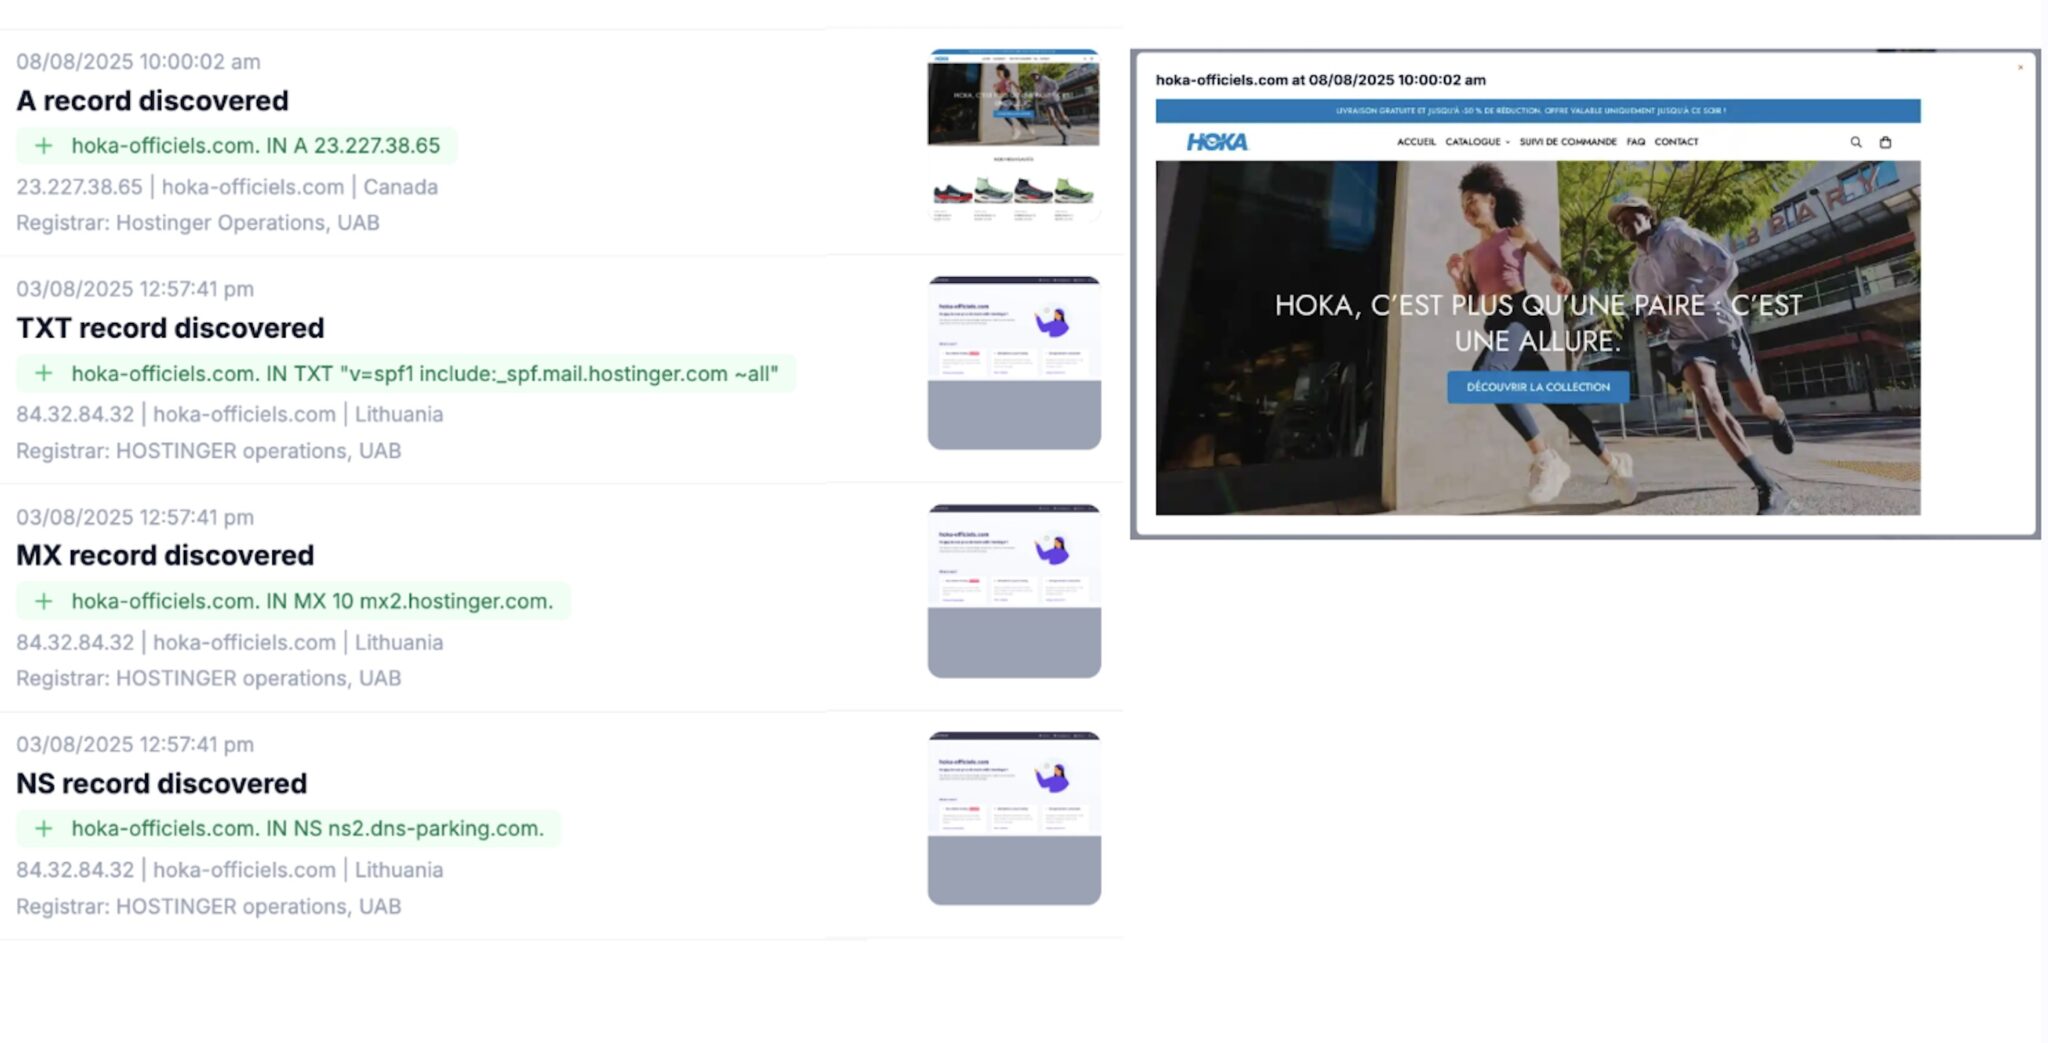Select the ACCUEIL menu item in the preview
2048x1043 pixels.
tap(1416, 142)
